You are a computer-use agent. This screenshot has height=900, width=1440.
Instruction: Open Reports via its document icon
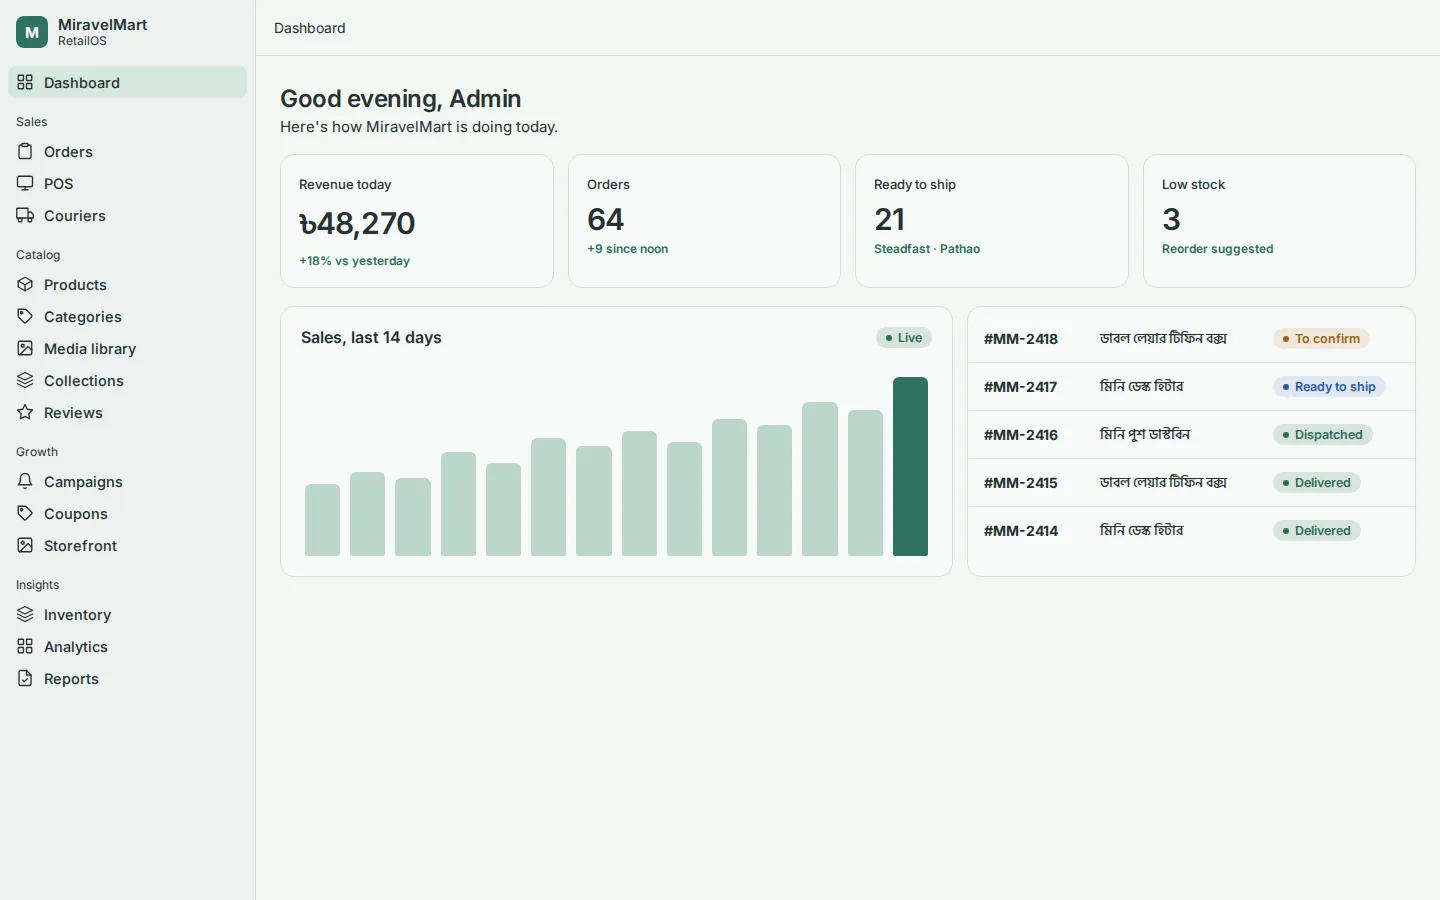tap(25, 679)
